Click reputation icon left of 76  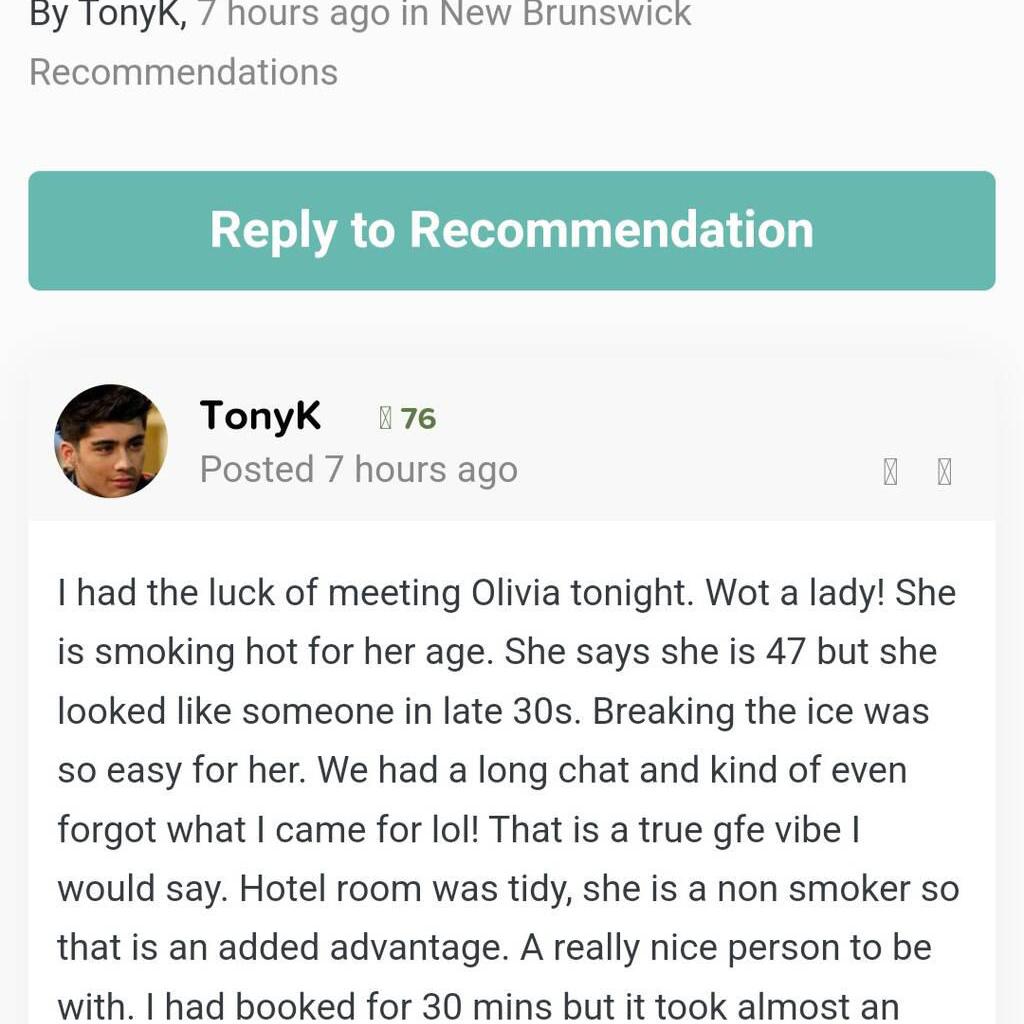[386, 418]
